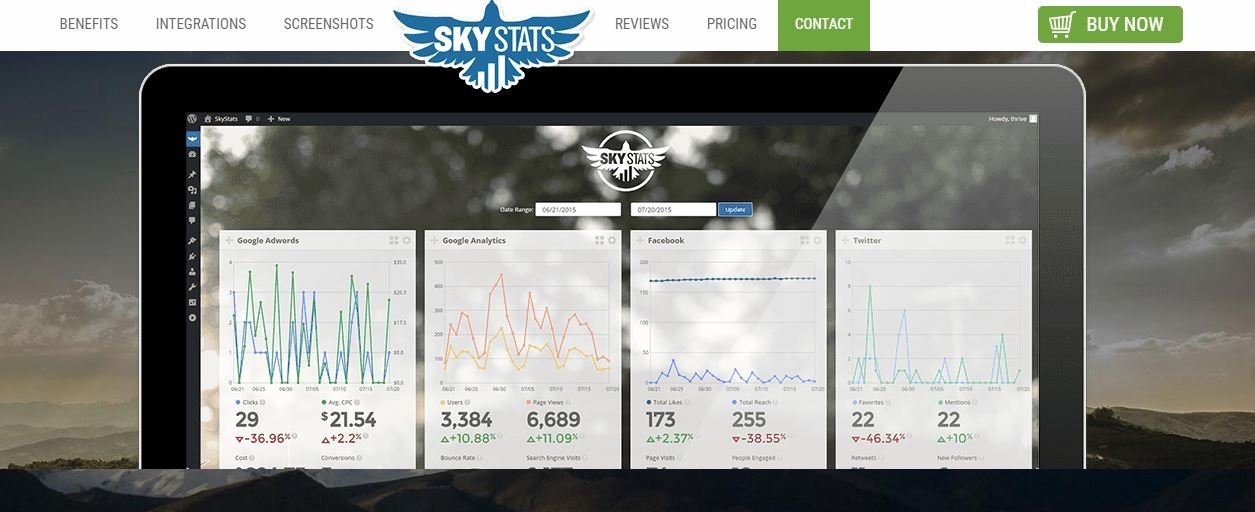Click the grid icon on Google Analytics card
This screenshot has width=1255, height=512.
click(x=599, y=240)
